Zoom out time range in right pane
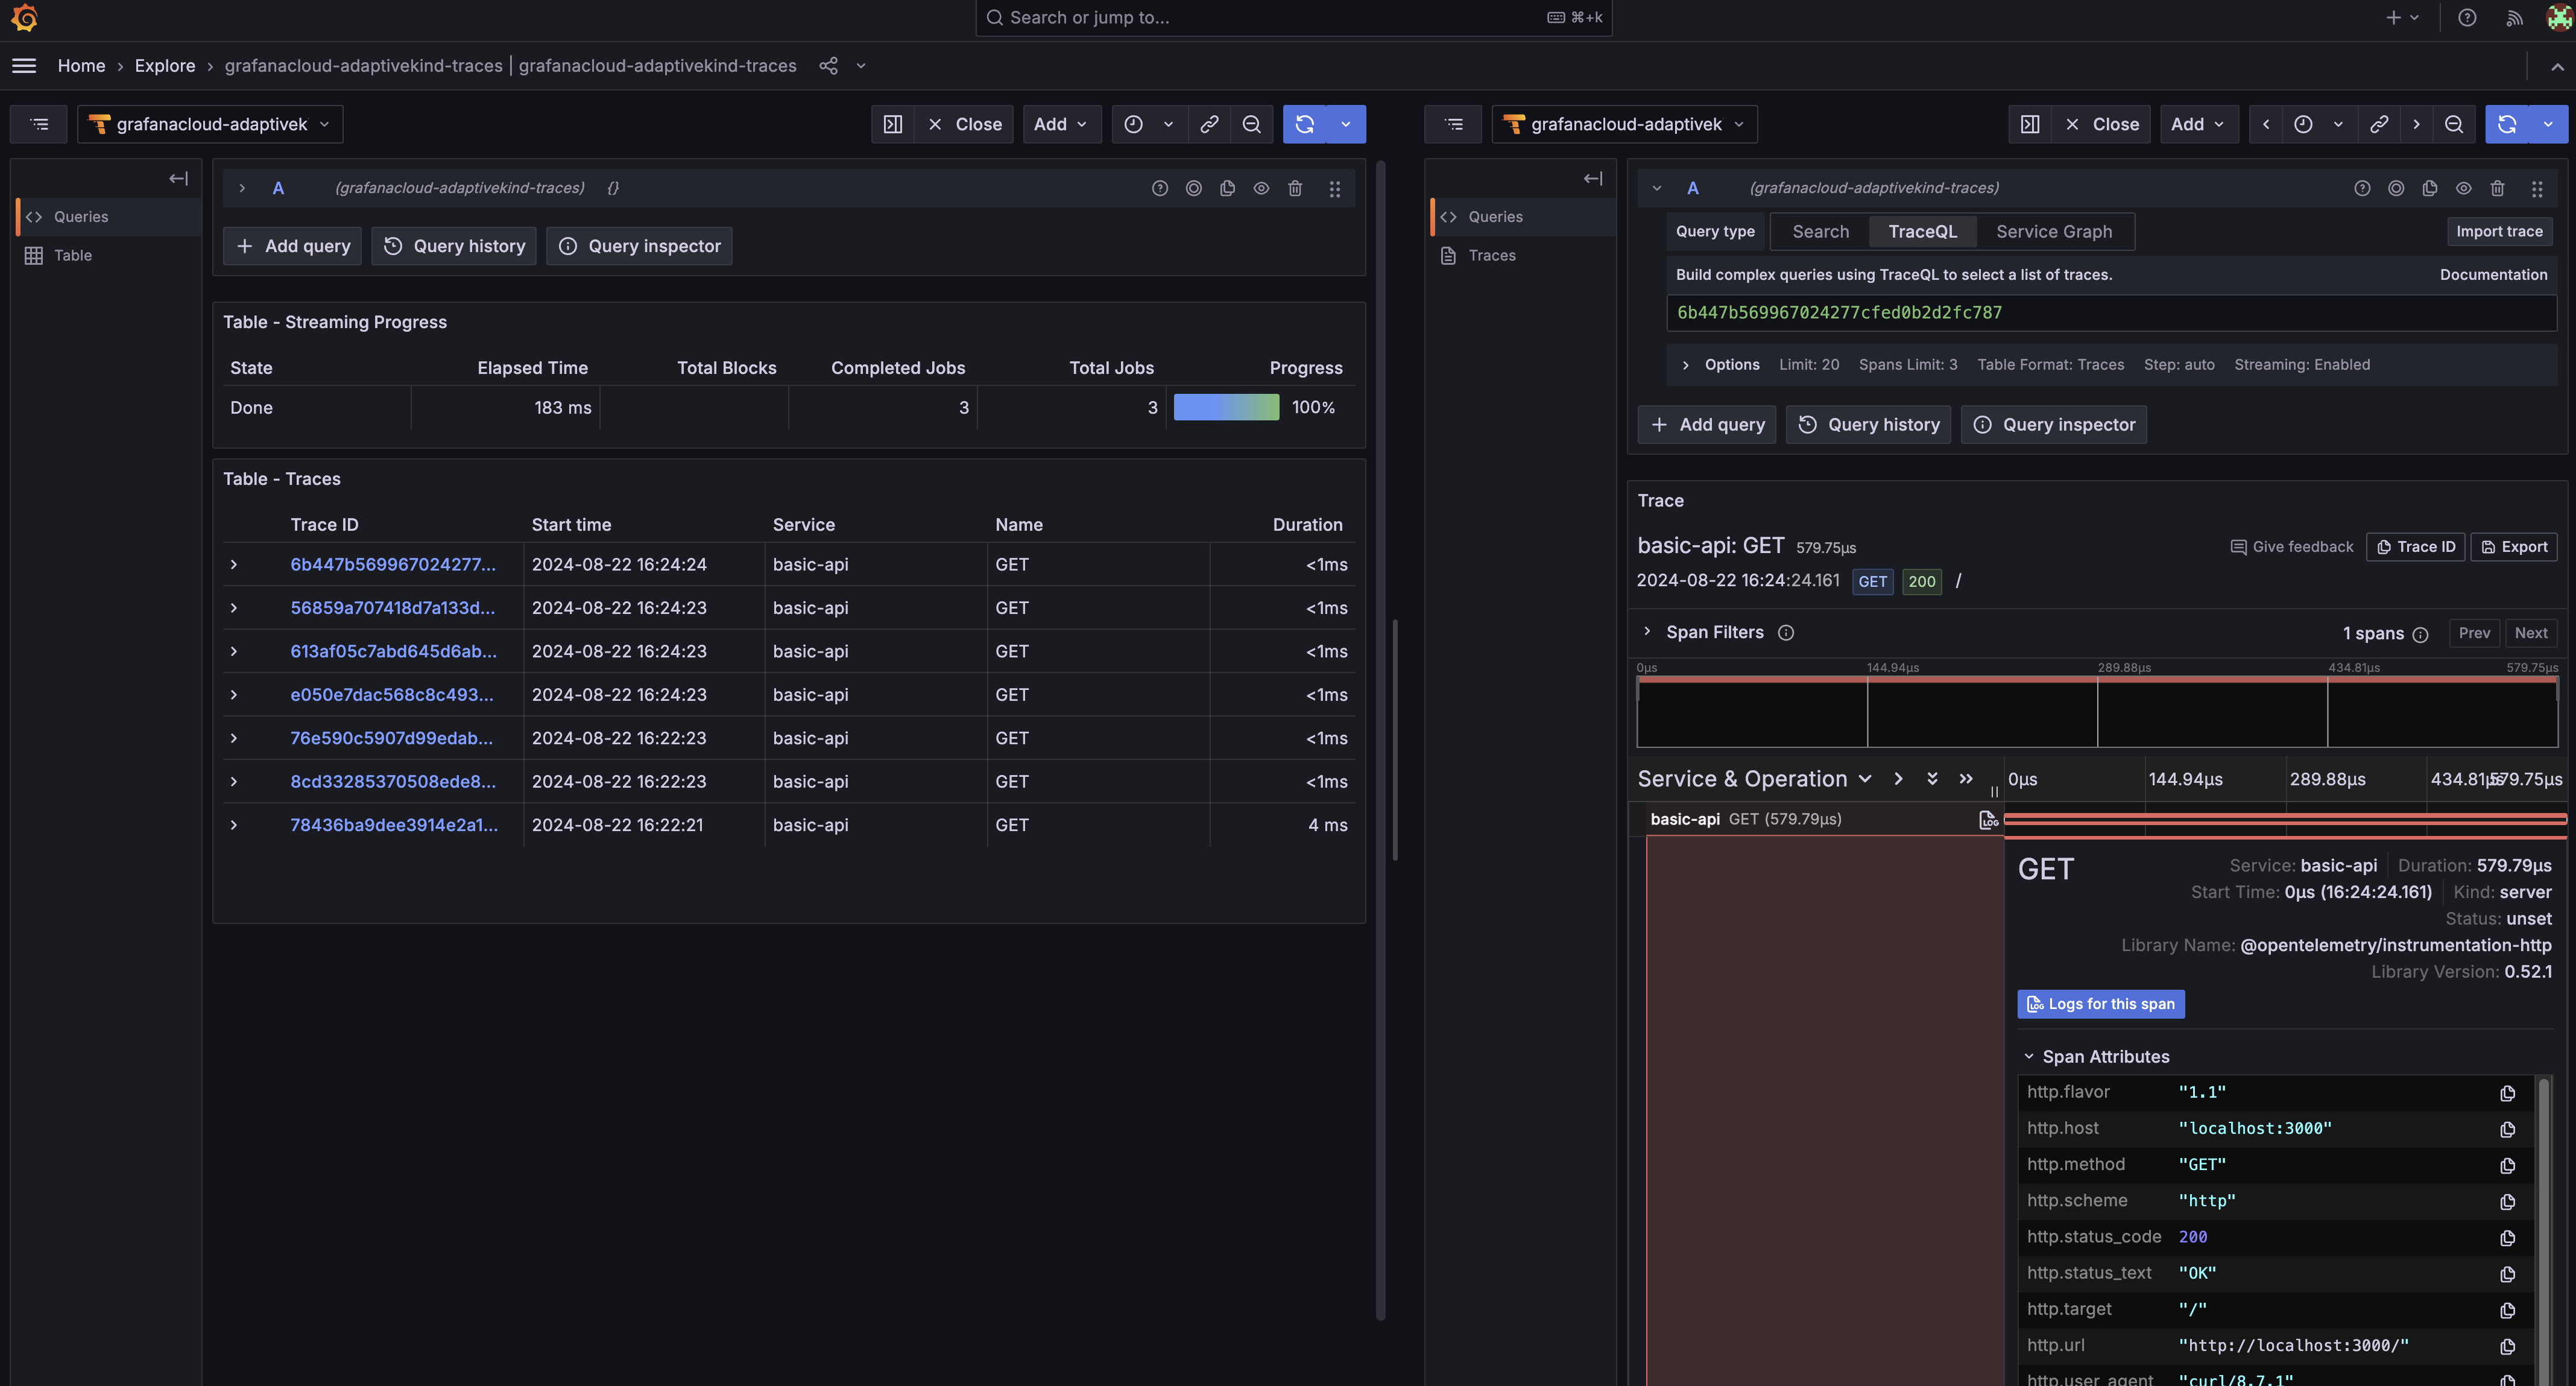This screenshot has height=1386, width=2576. (2454, 124)
